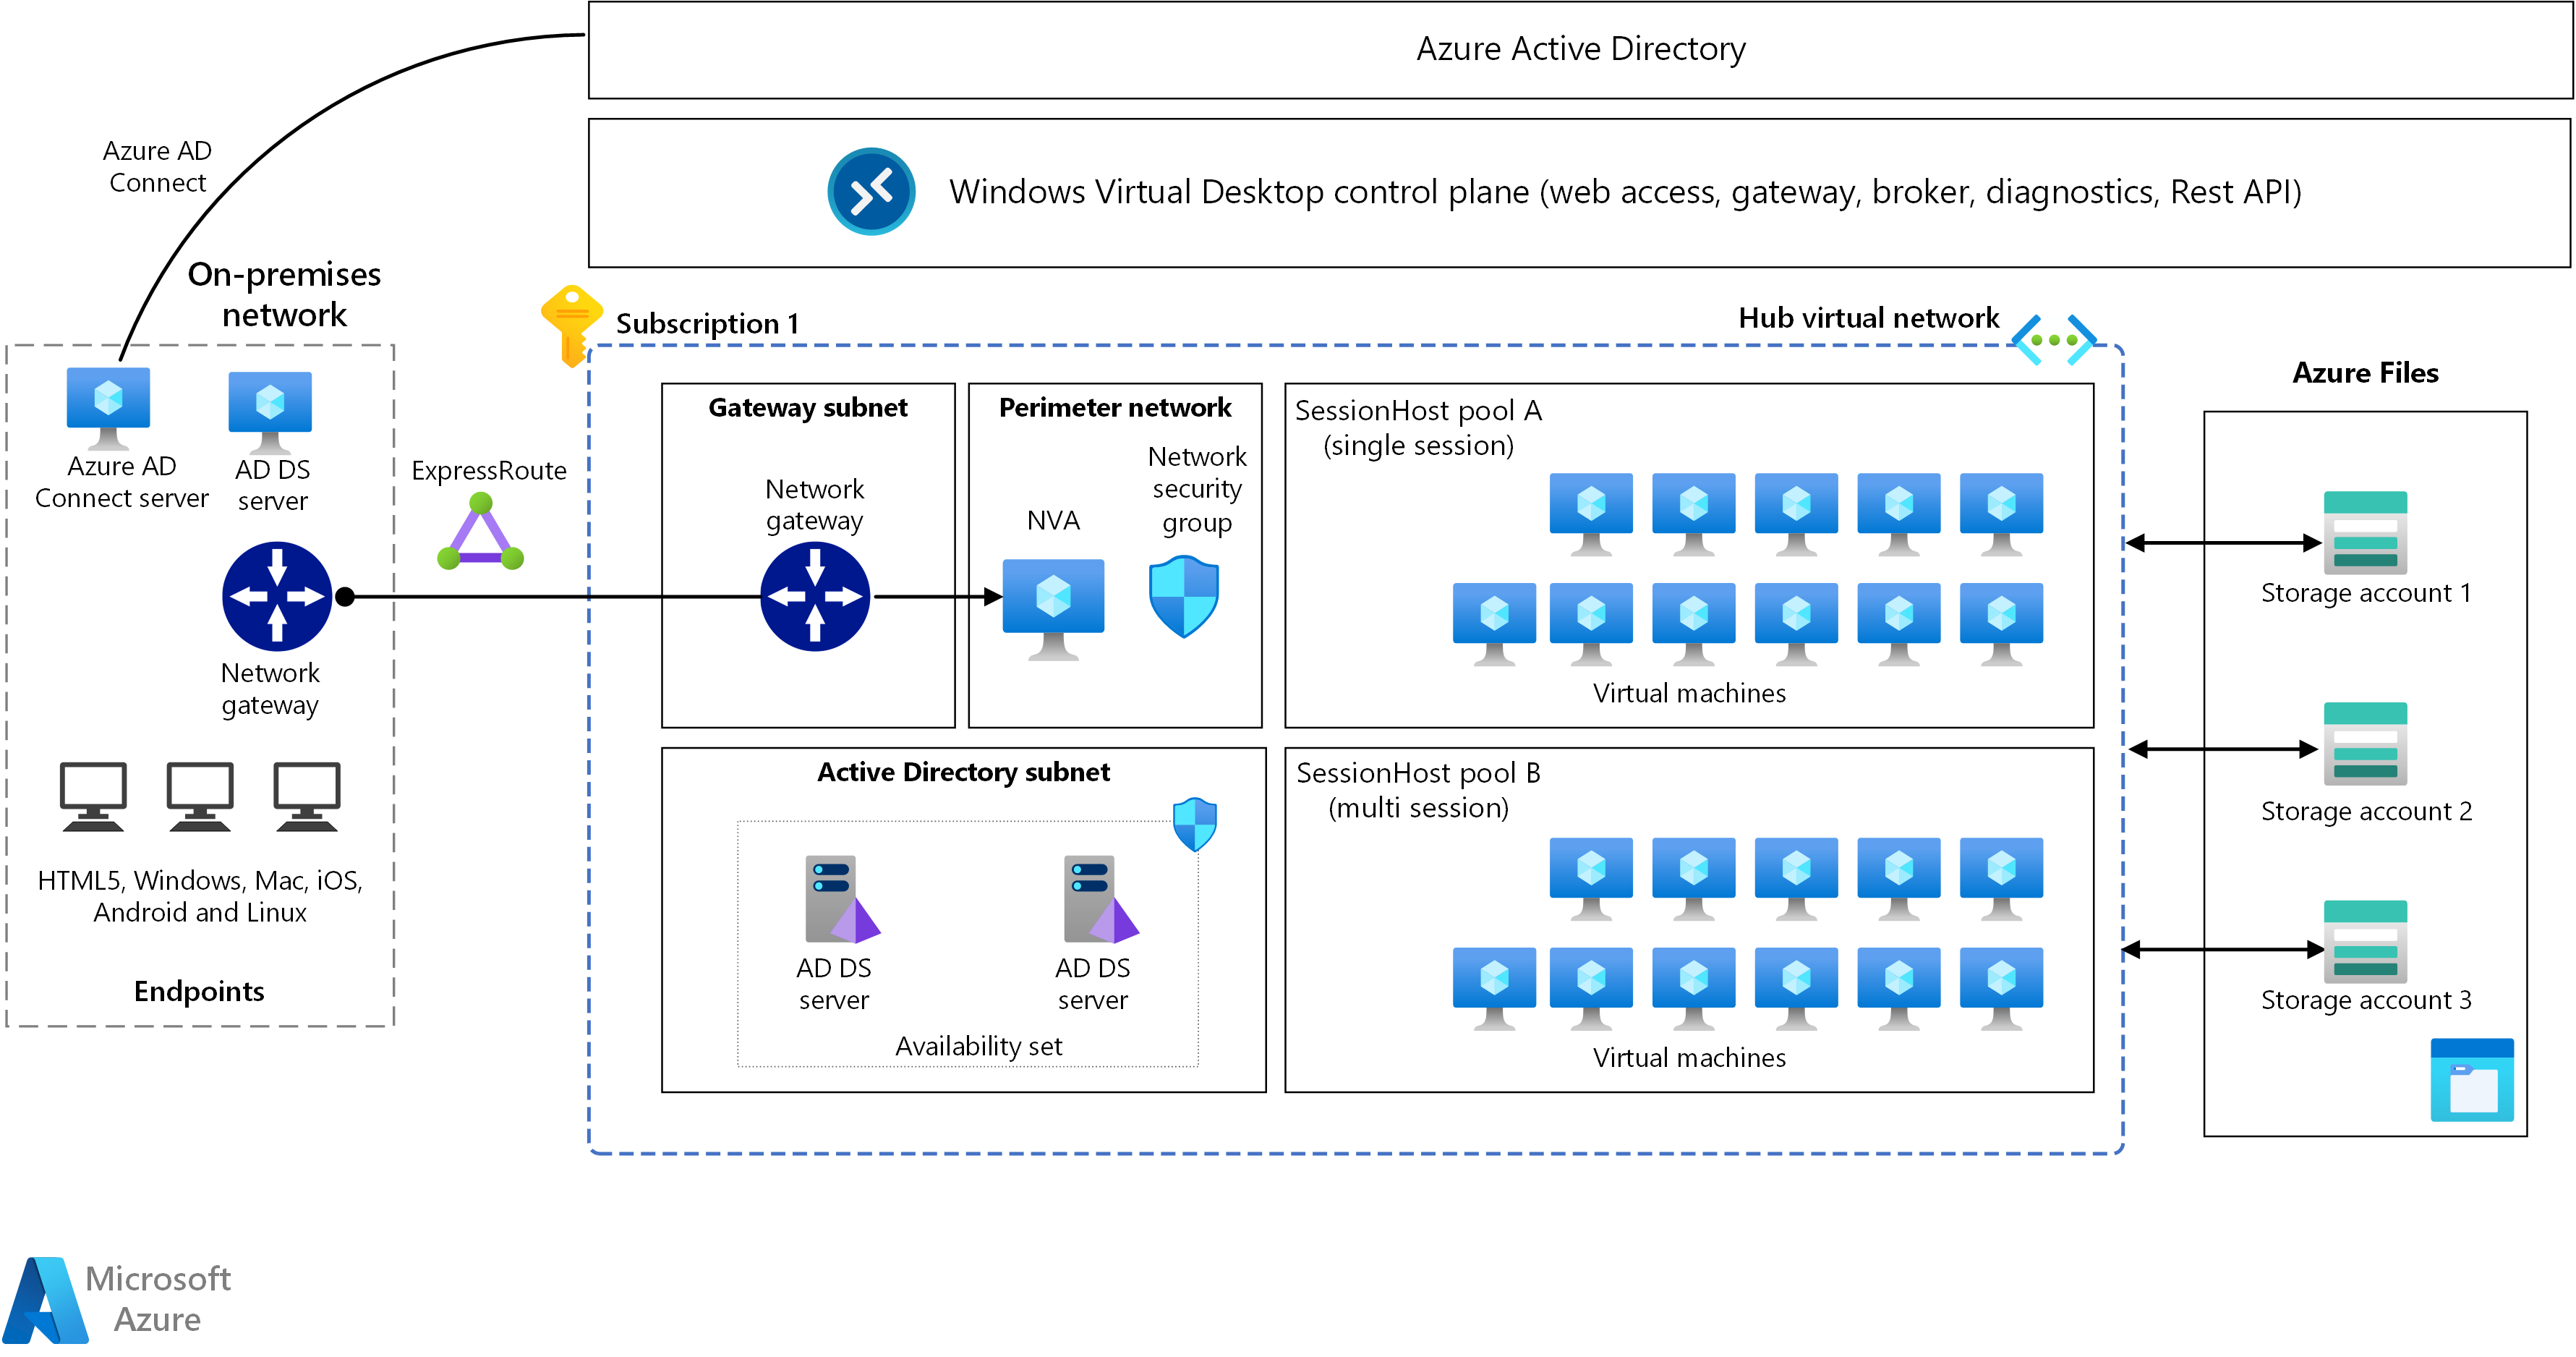Click the On-premises network heading
2576x1357 pixels.
tap(284, 294)
